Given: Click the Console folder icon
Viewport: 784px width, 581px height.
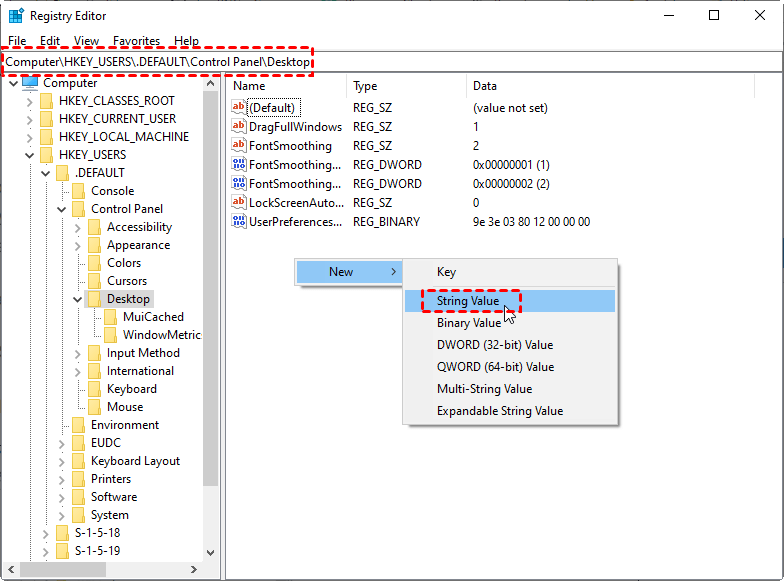Looking at the screenshot, I should 78,191.
